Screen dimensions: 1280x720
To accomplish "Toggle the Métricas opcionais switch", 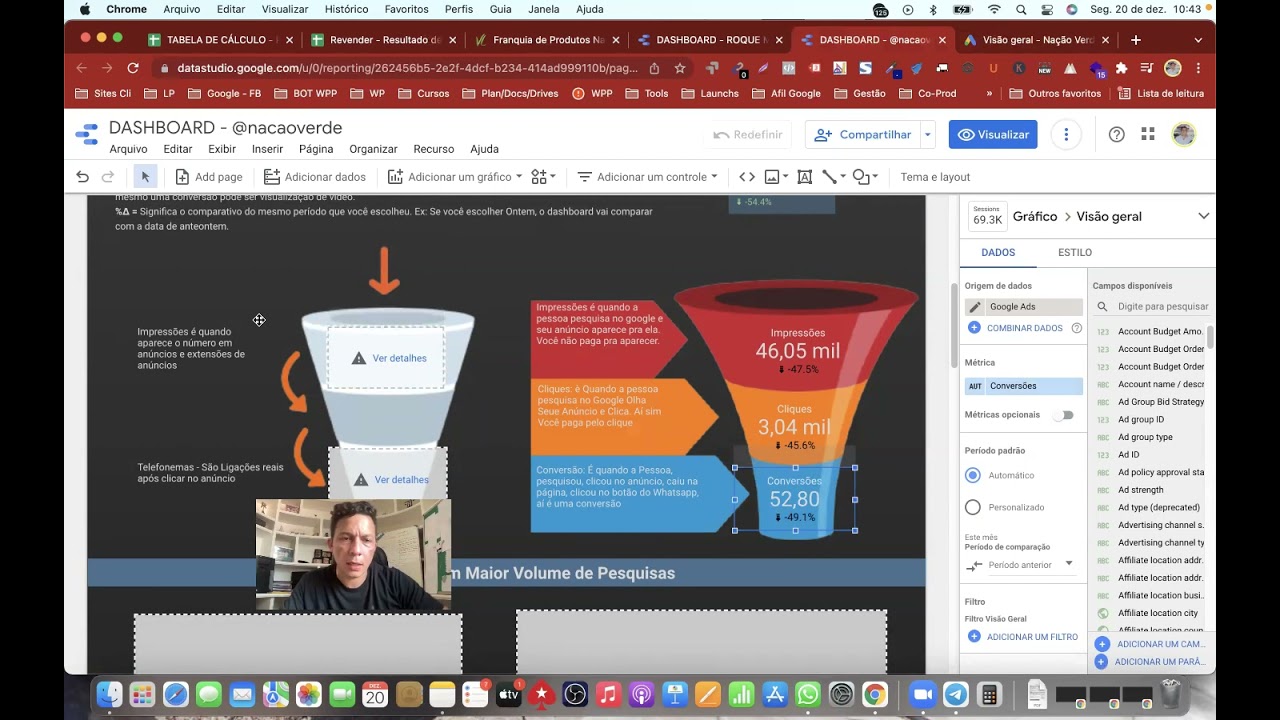I will pyautogui.click(x=1063, y=415).
